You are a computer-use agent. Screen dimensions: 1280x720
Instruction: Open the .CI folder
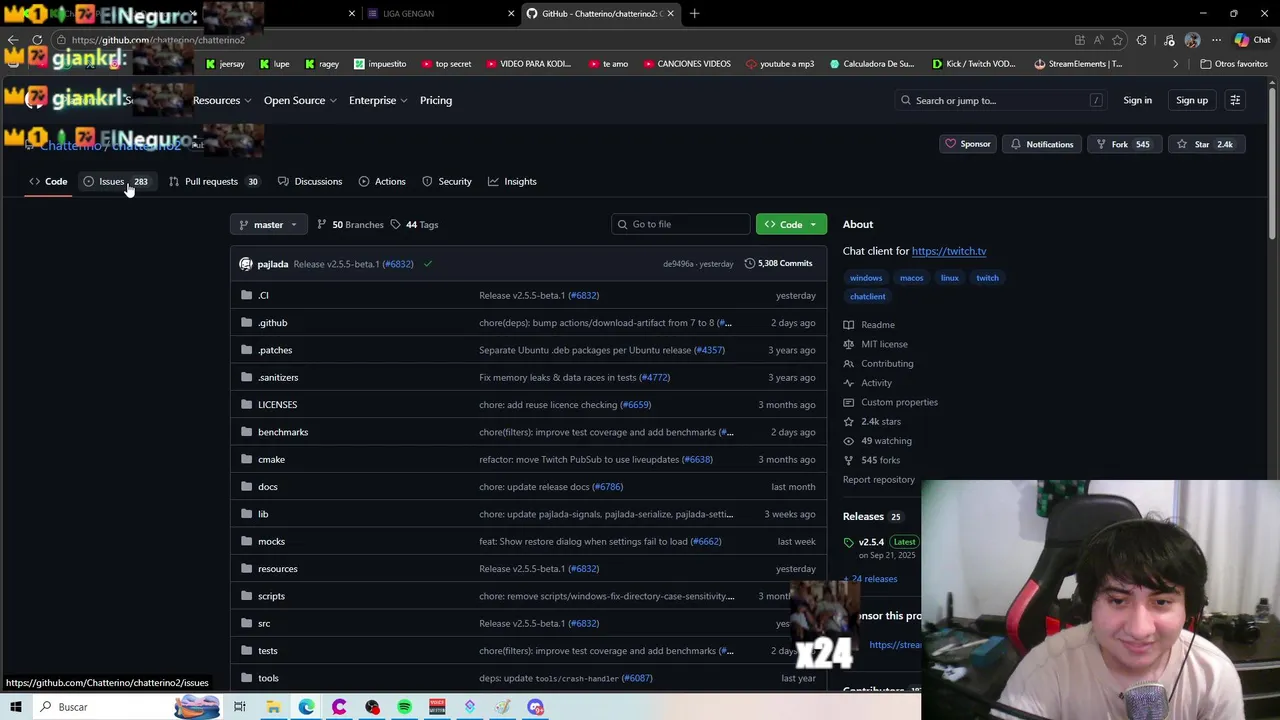263,295
